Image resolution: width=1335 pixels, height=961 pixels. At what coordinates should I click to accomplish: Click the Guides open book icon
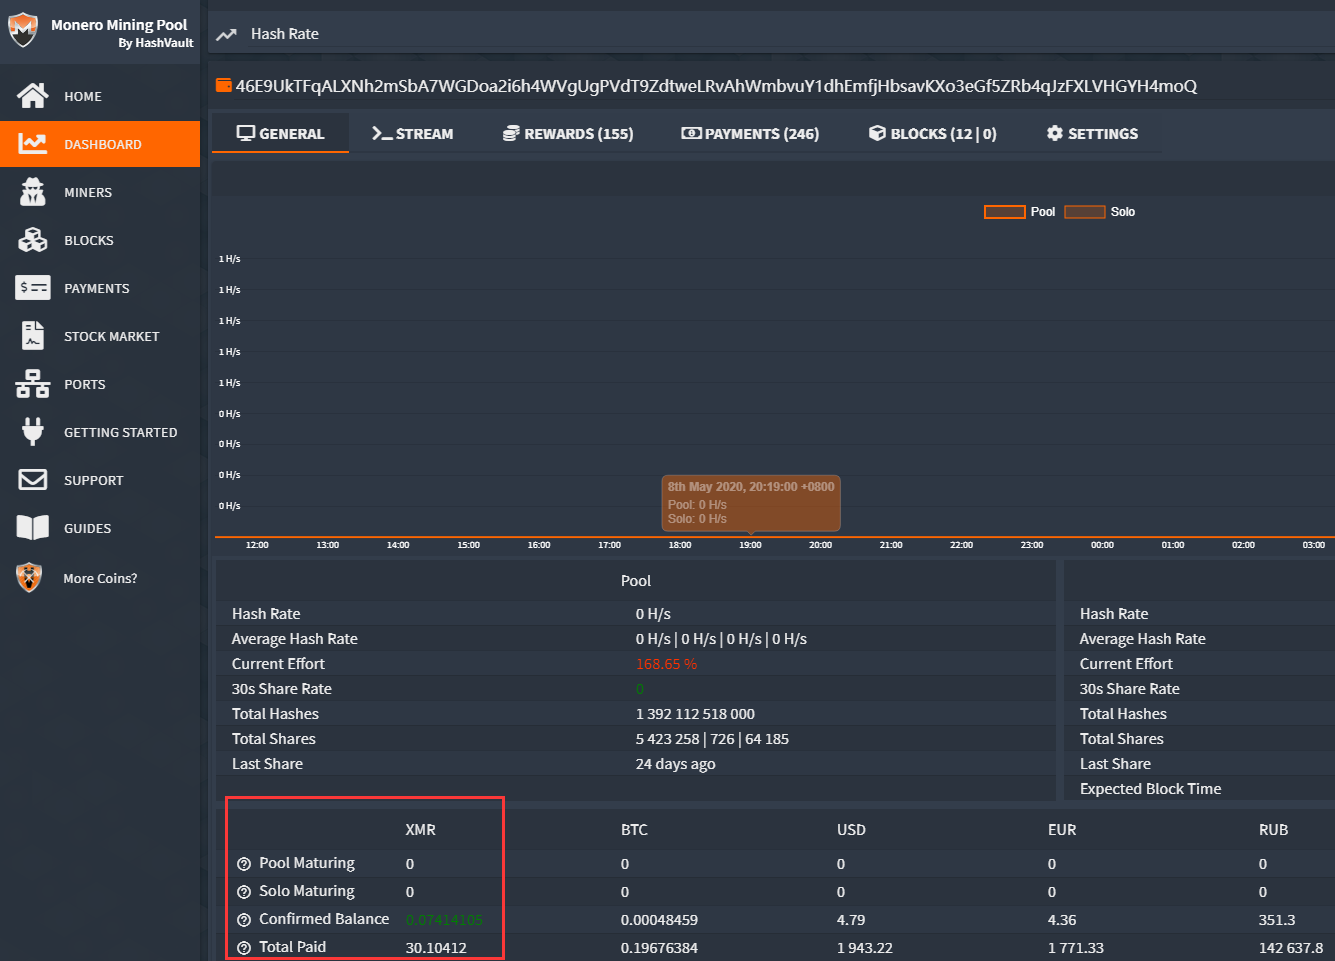coord(33,528)
